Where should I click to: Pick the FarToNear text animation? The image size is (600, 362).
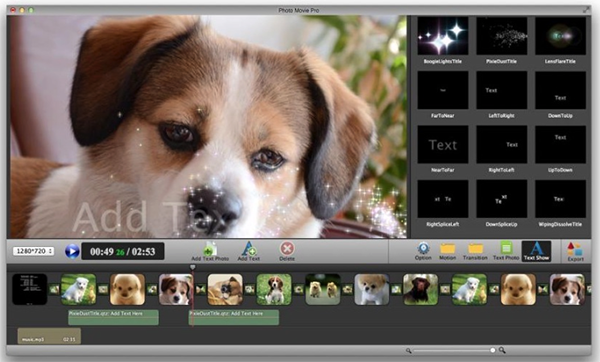(443, 90)
